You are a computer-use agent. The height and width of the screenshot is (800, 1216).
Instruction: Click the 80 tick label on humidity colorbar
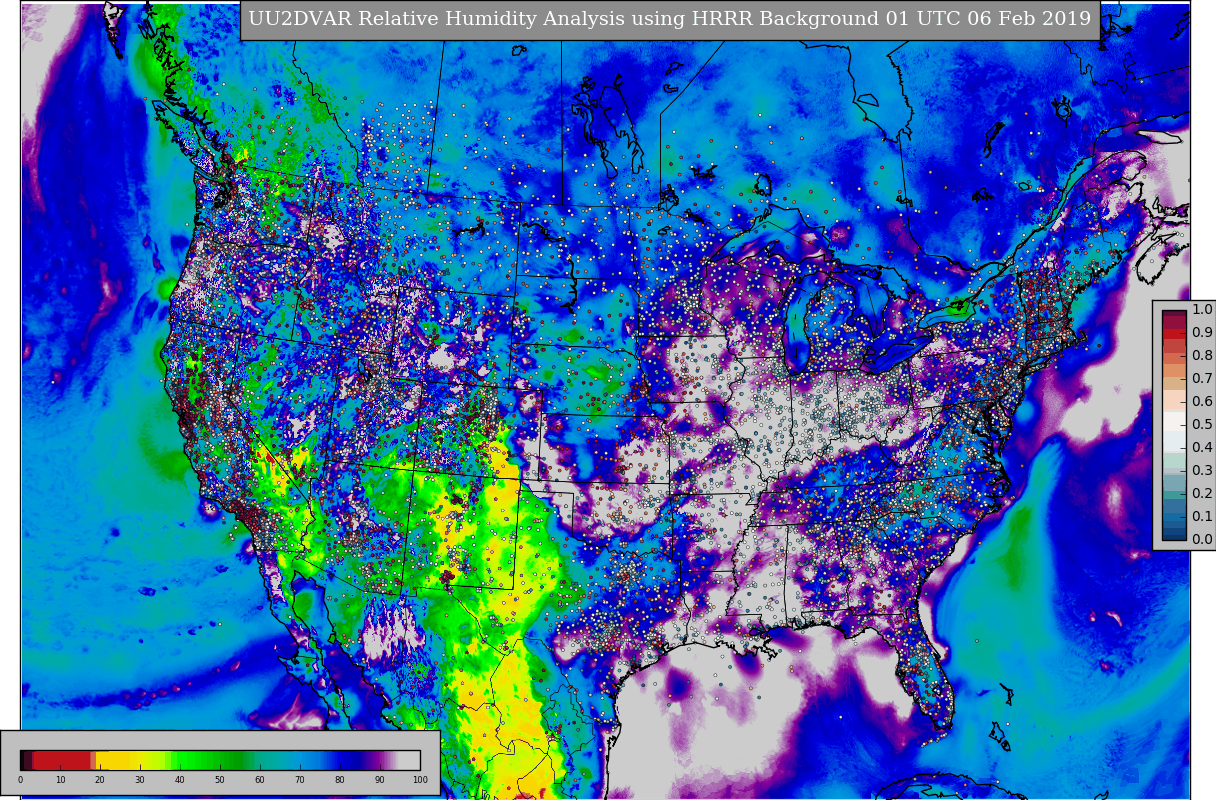(x=340, y=780)
